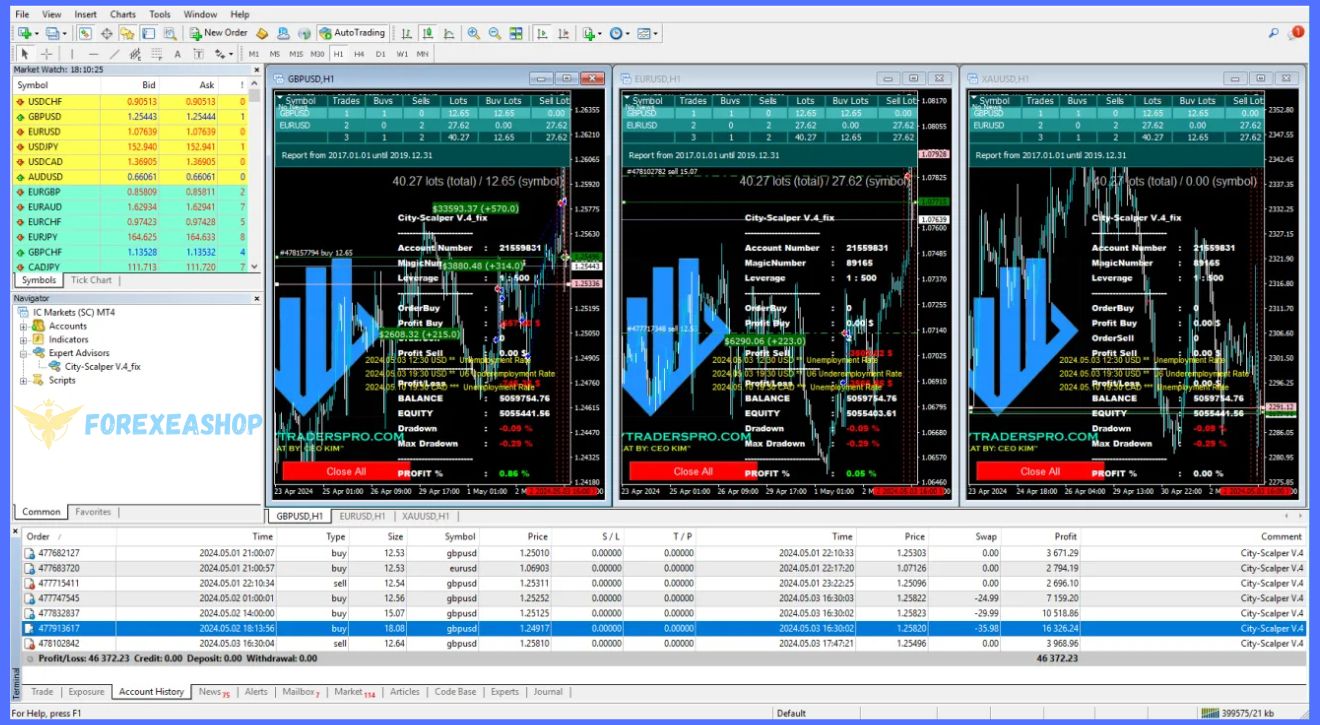1320x725 pixels.
Task: Open the Arrows objects dropdown
Action: (x=231, y=55)
